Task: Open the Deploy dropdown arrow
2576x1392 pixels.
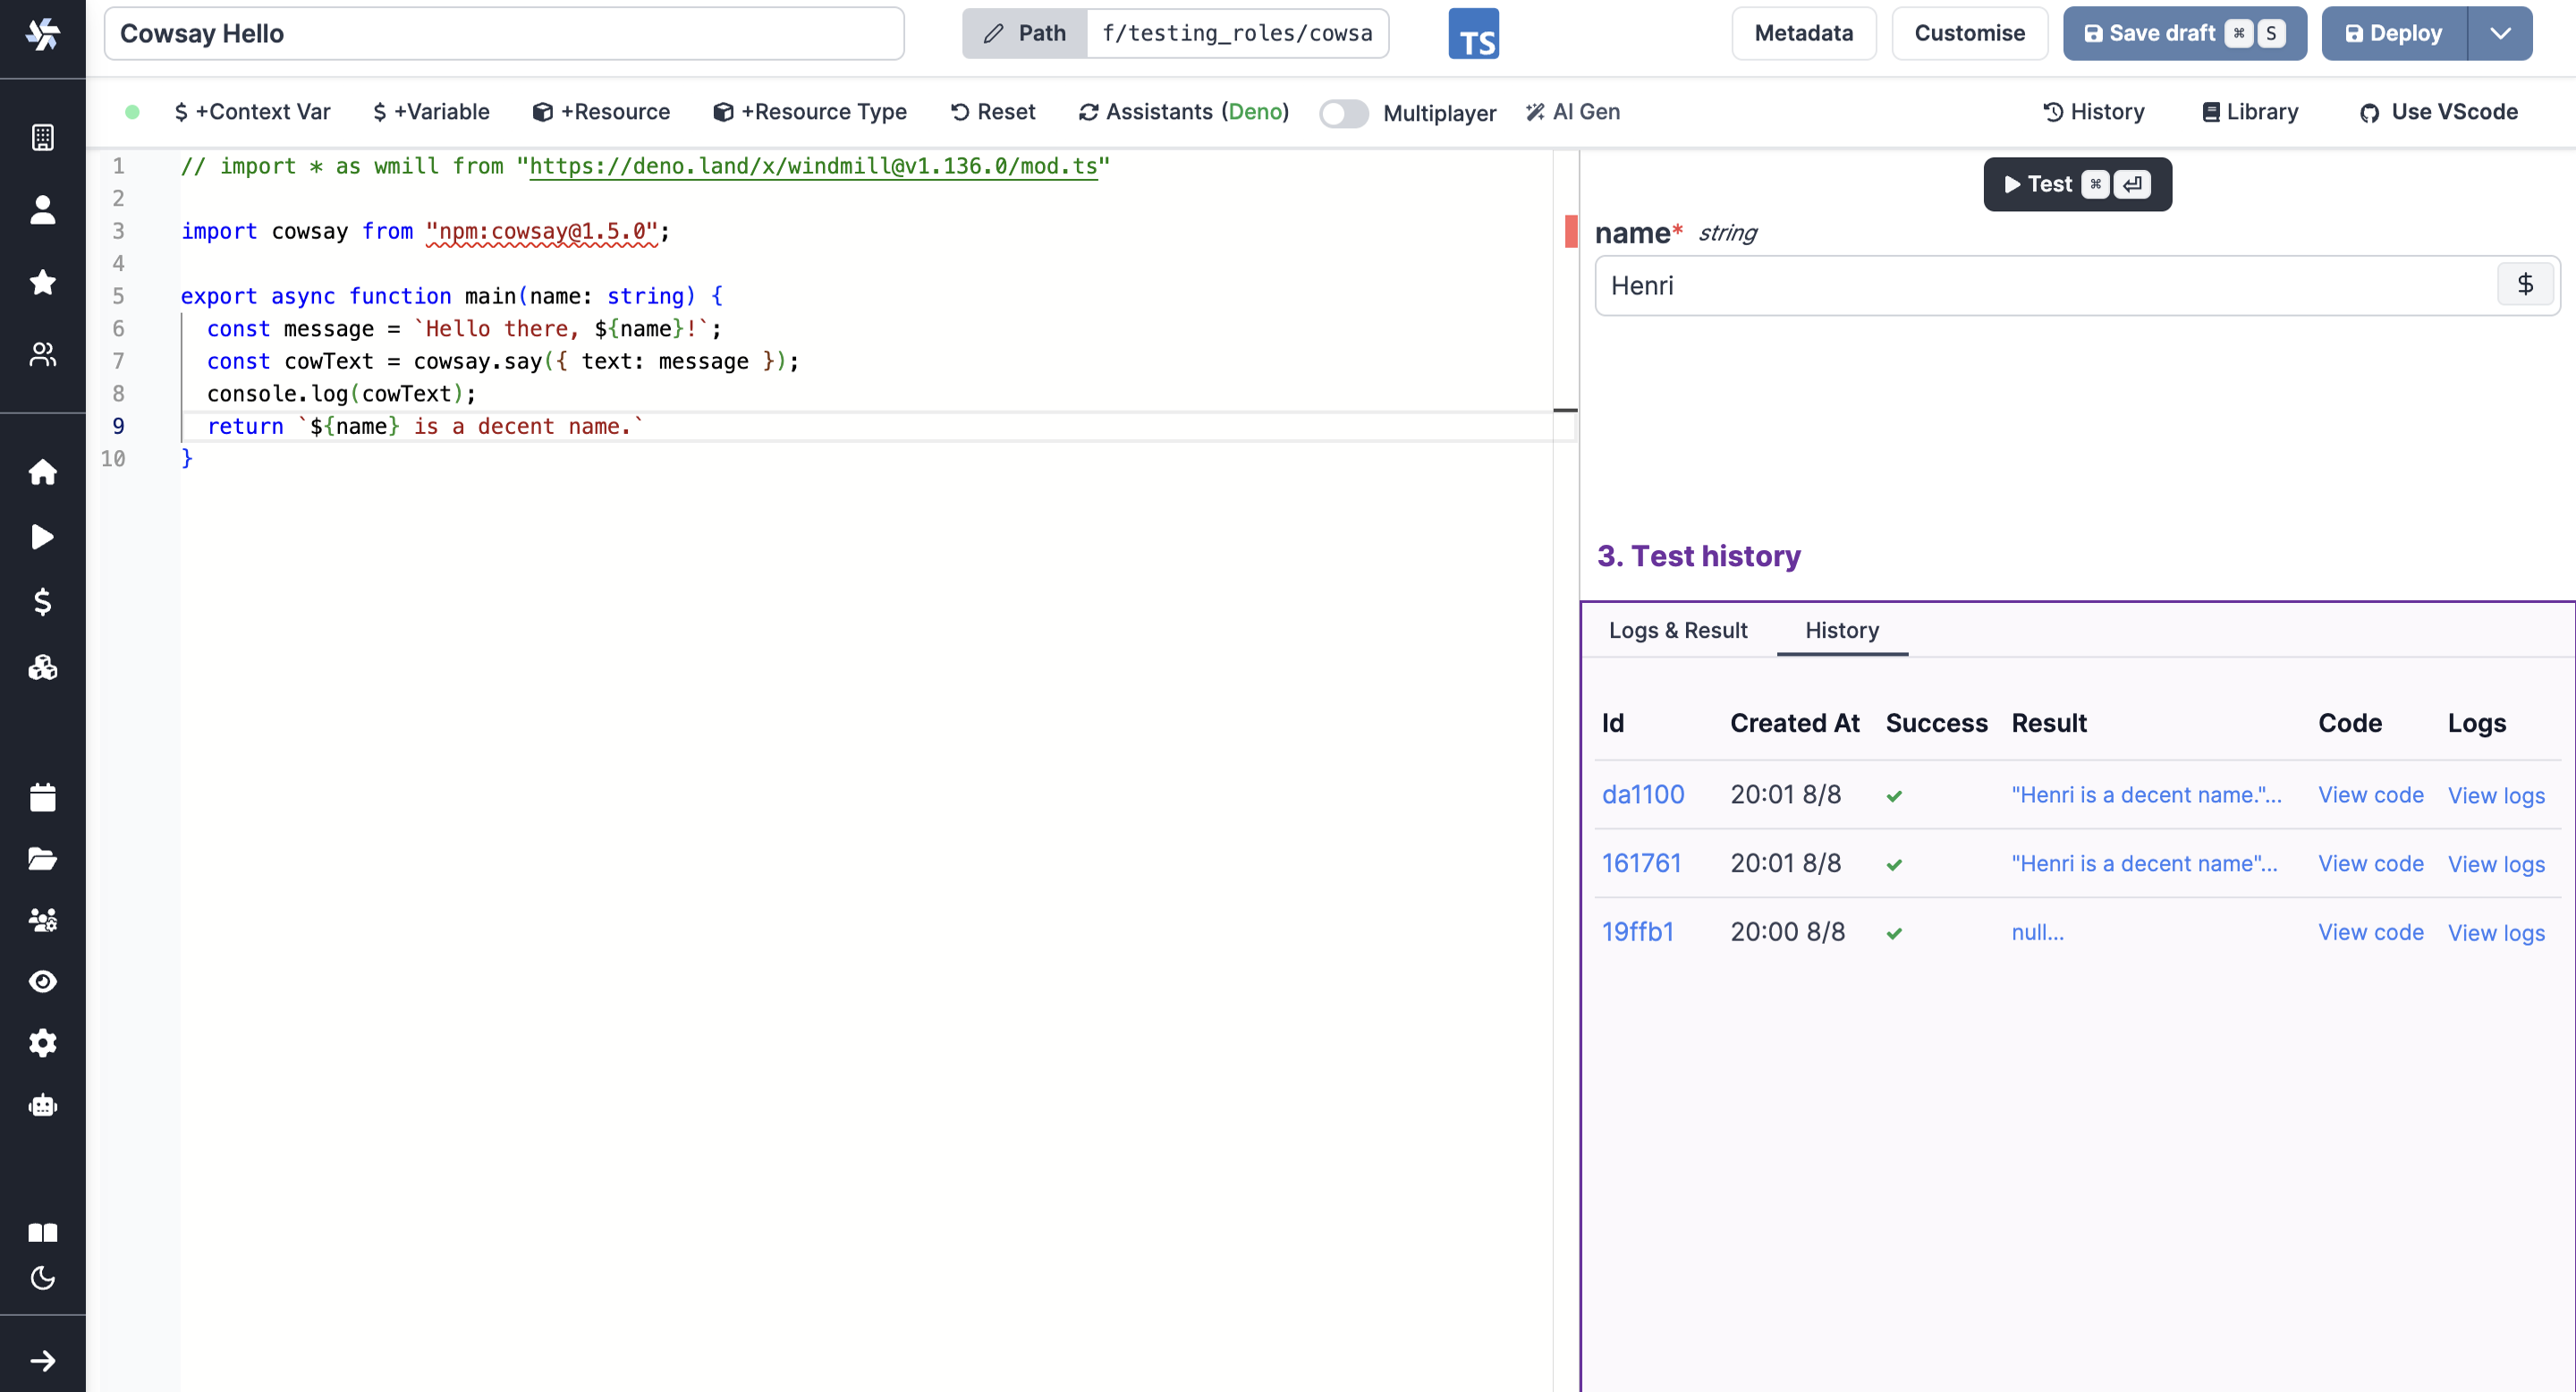Action: 2500,34
